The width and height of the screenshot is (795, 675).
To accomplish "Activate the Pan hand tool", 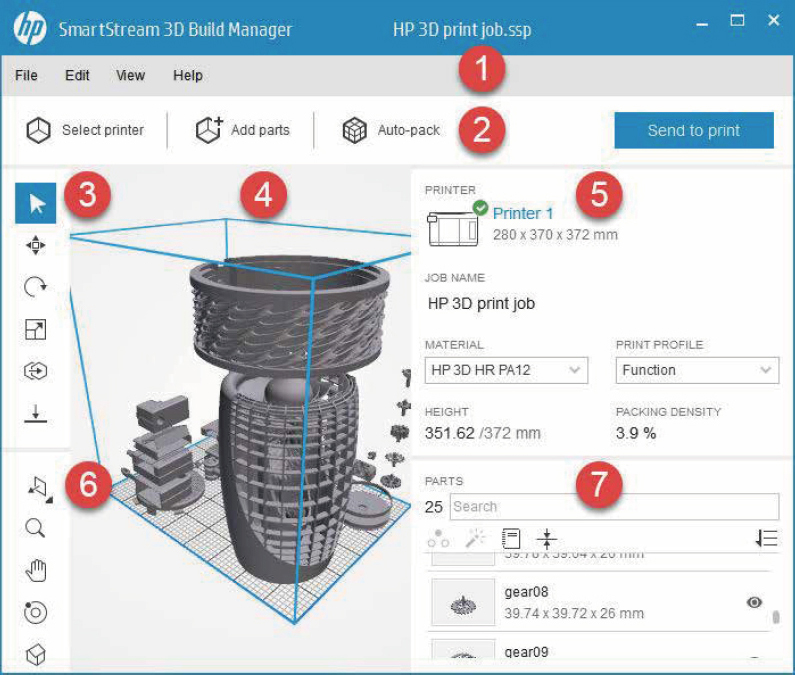I will 36,571.
